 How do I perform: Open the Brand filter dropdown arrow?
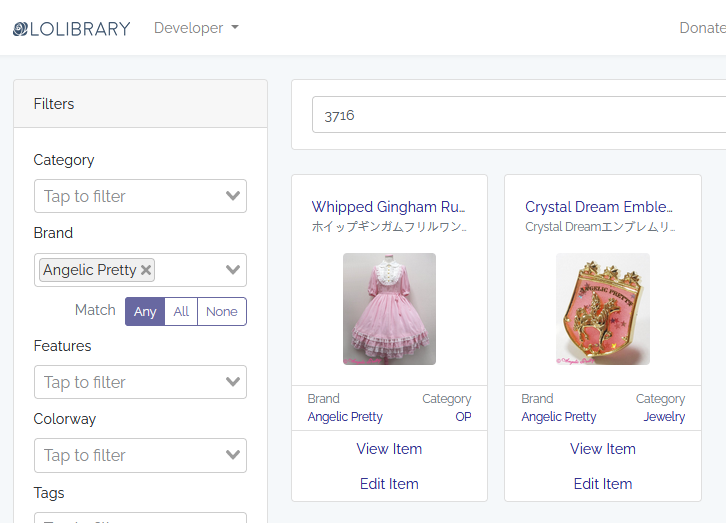(x=233, y=270)
